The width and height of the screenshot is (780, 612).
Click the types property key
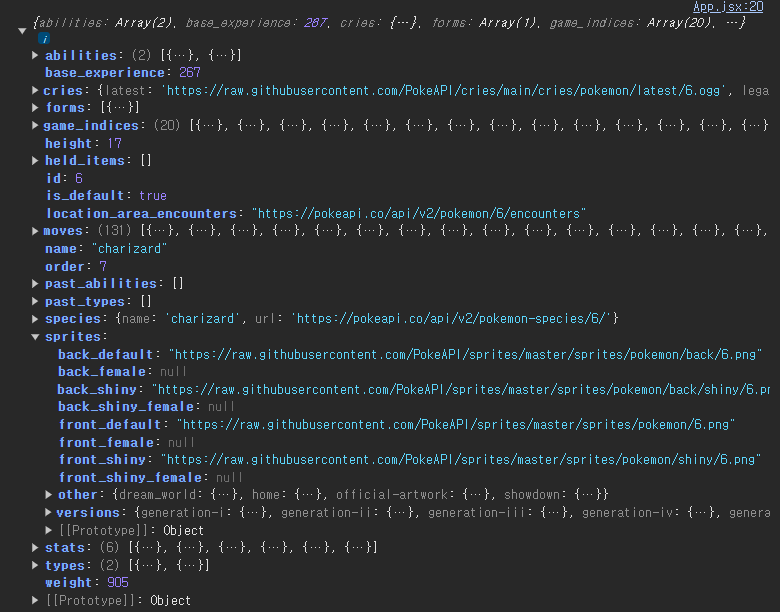pyautogui.click(x=65, y=565)
